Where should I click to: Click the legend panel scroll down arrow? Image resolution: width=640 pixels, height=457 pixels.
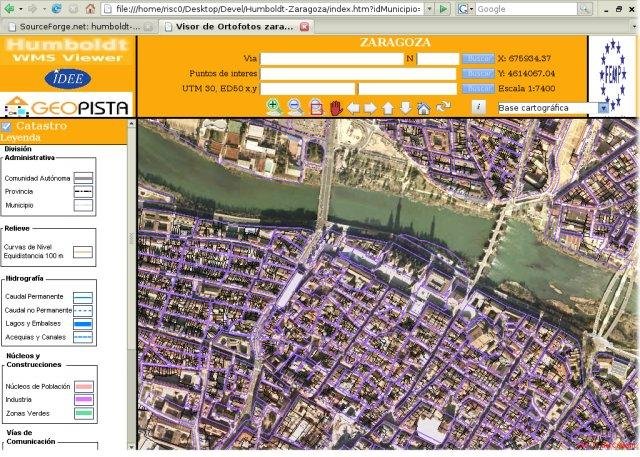(131, 446)
